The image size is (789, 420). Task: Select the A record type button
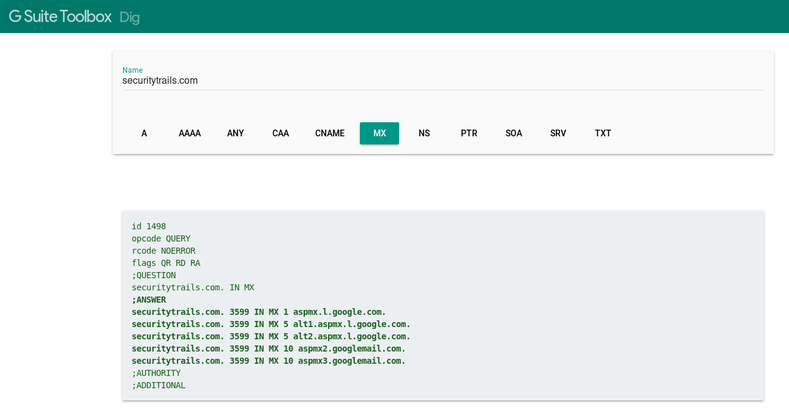click(x=144, y=133)
